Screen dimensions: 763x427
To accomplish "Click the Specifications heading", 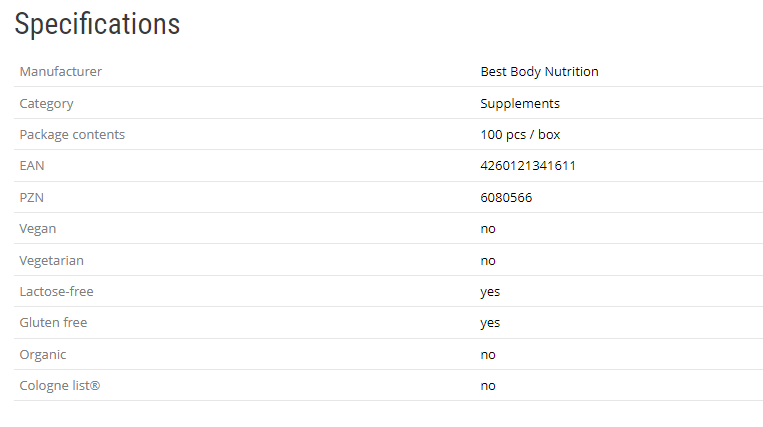I will (x=97, y=25).
